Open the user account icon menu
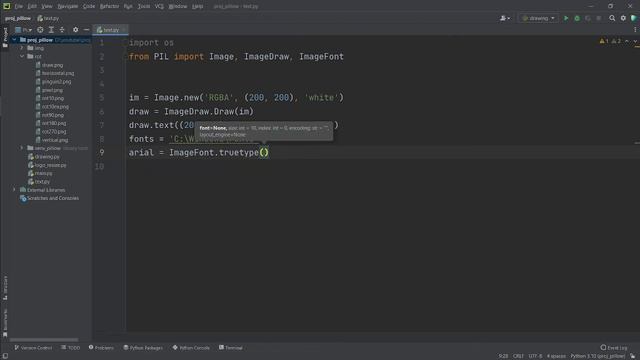 (505, 18)
